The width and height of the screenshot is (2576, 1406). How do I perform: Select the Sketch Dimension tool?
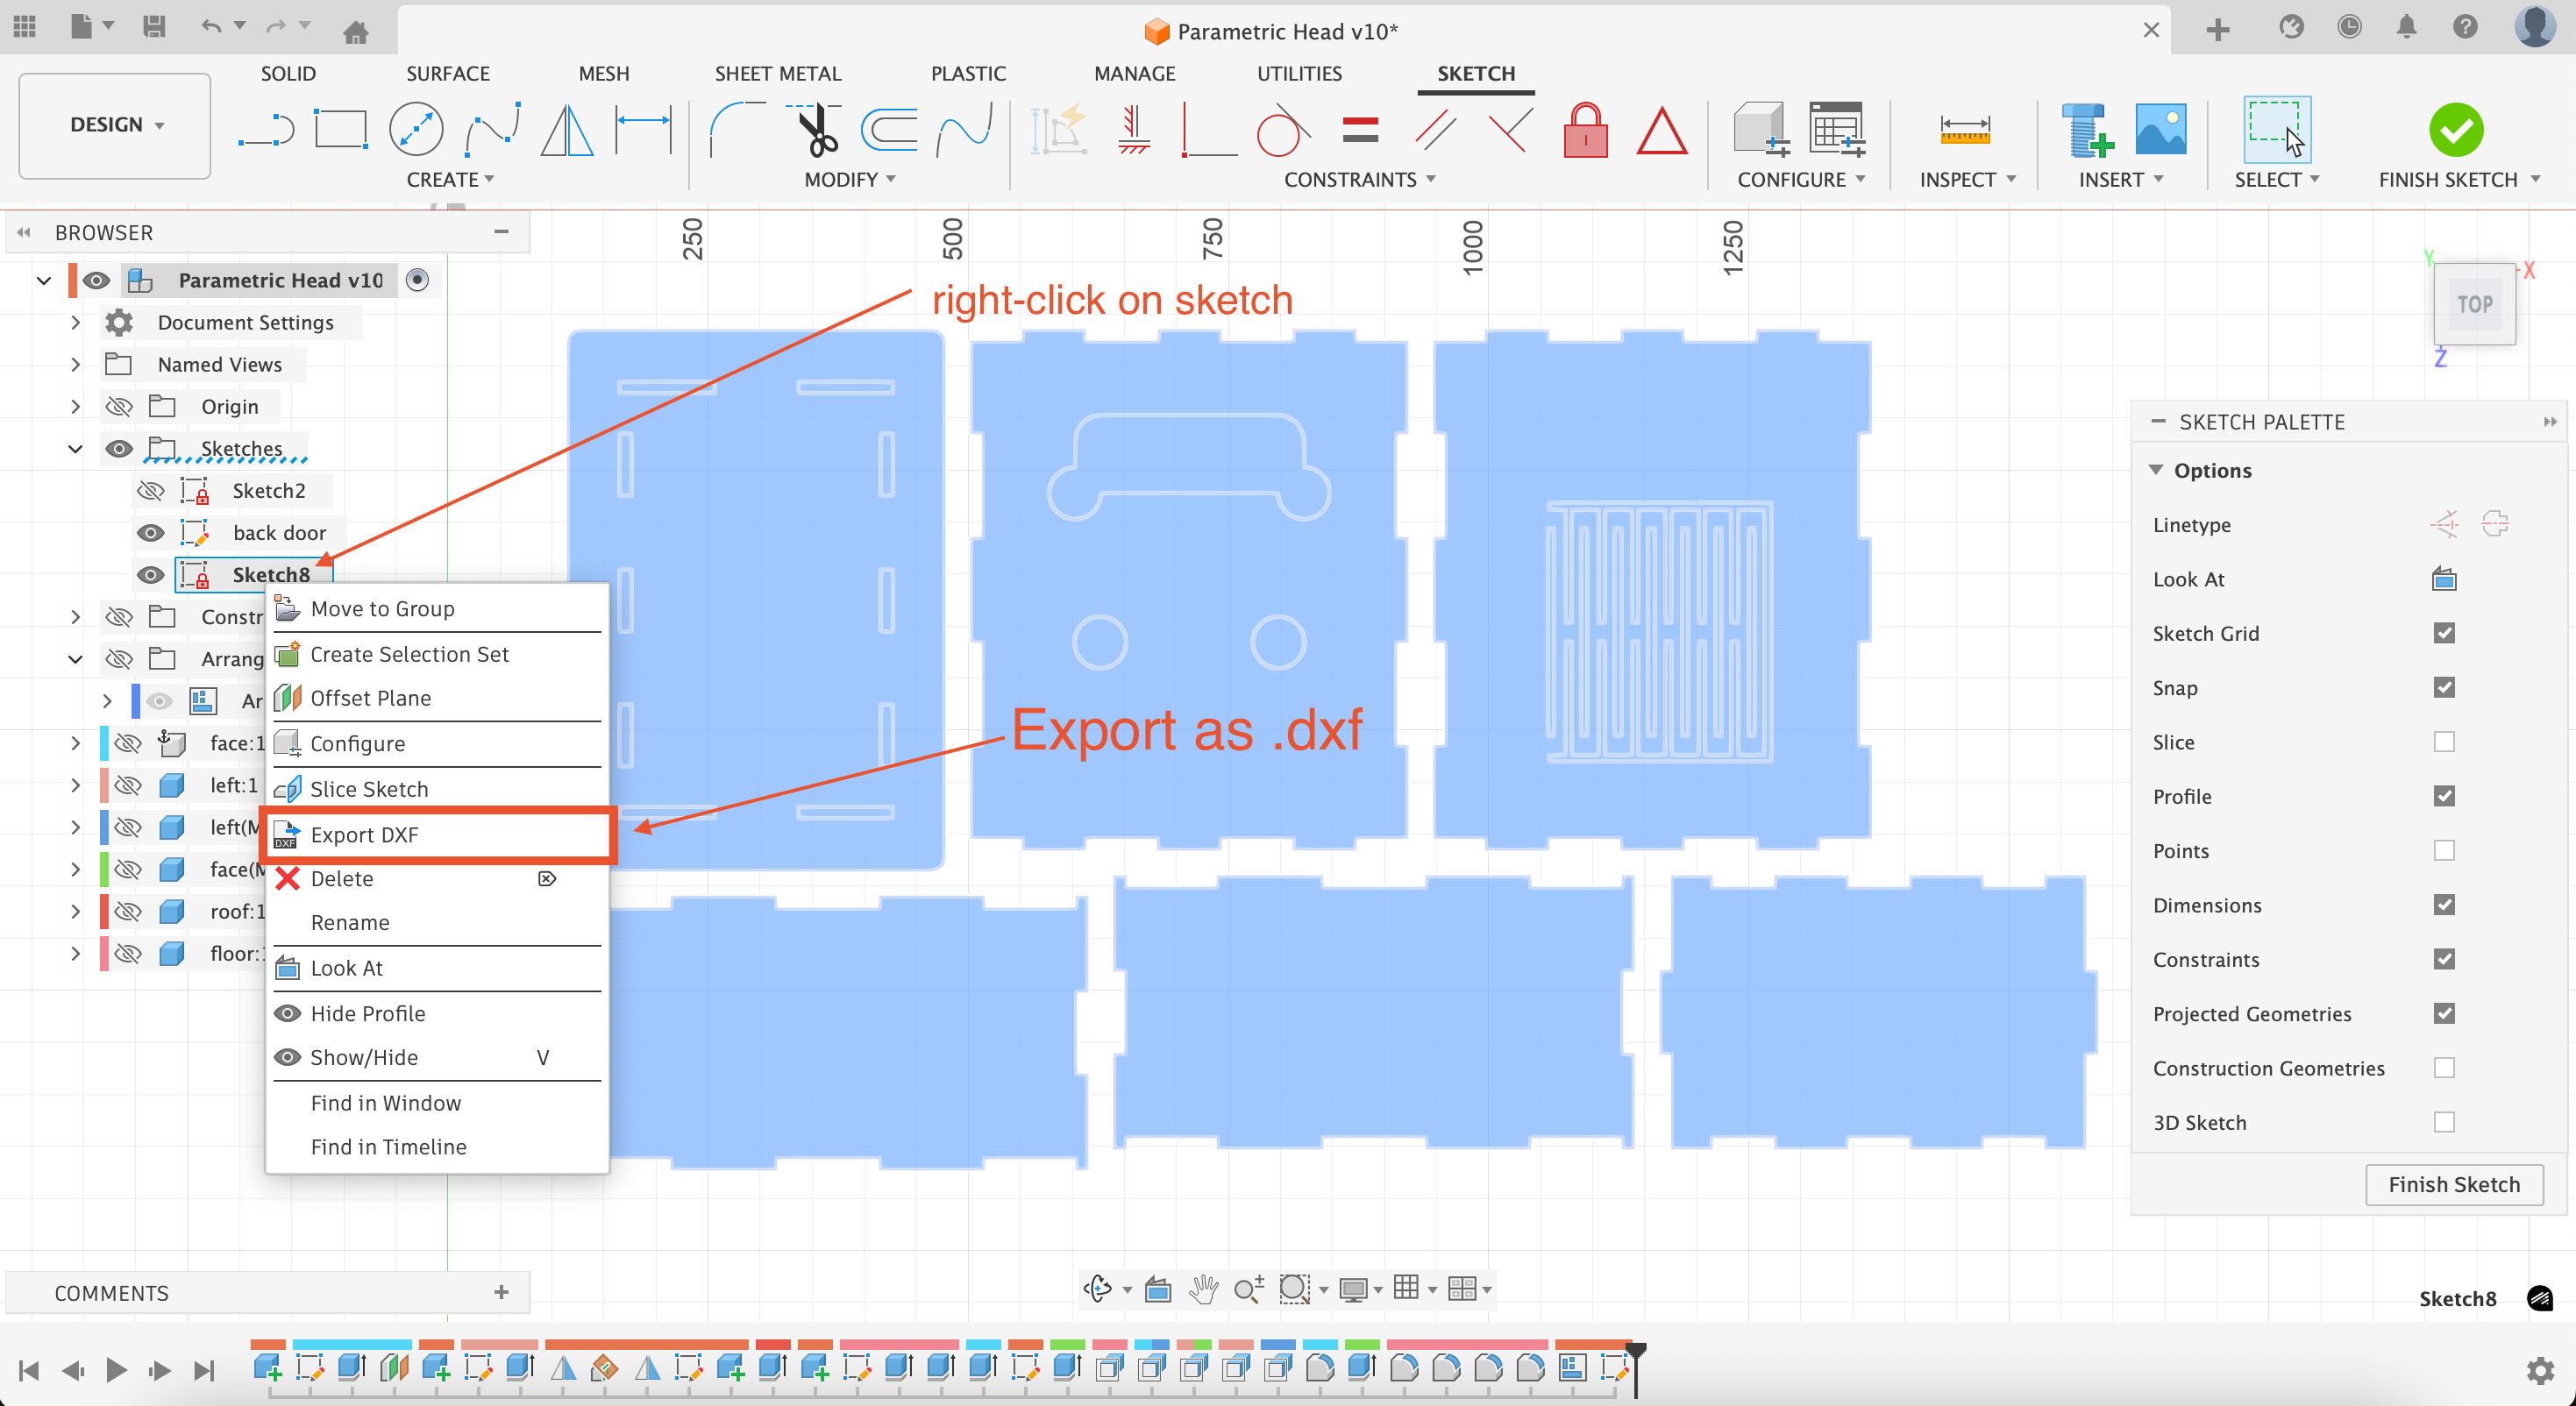click(x=642, y=131)
